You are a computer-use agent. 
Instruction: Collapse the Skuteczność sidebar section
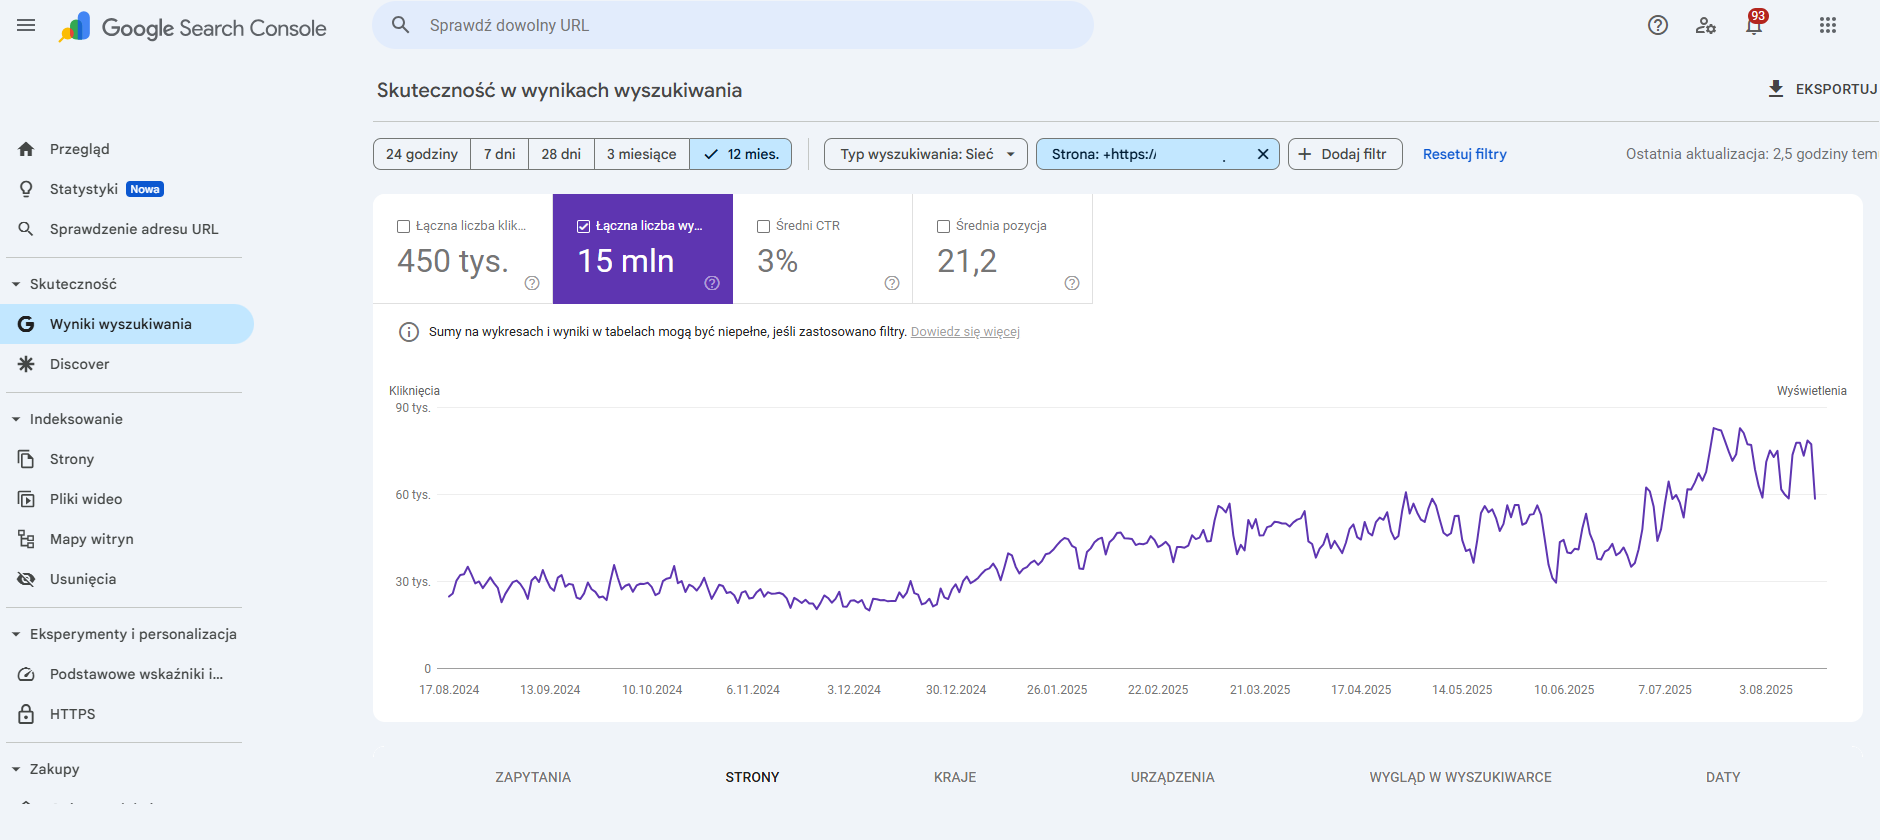tap(16, 284)
